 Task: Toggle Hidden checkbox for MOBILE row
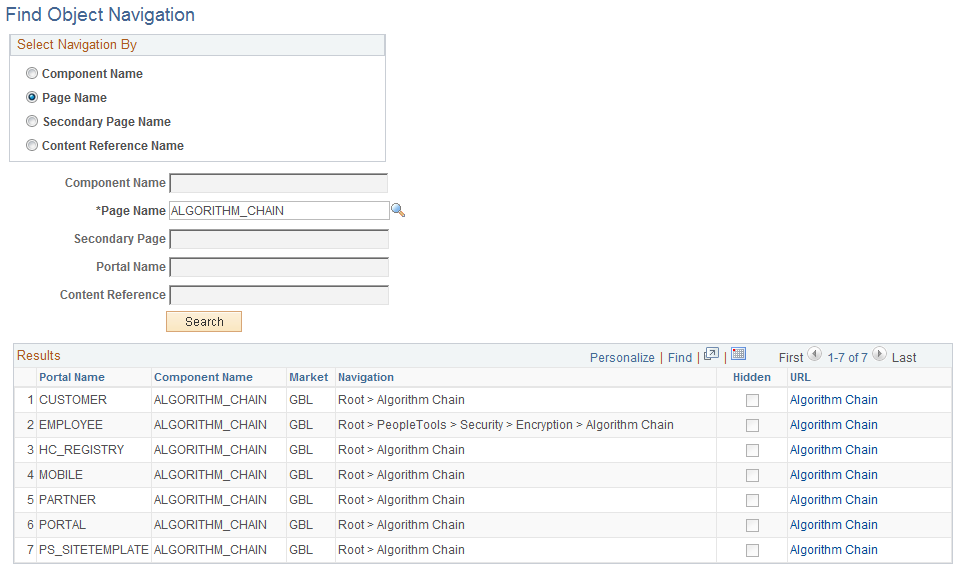[752, 476]
